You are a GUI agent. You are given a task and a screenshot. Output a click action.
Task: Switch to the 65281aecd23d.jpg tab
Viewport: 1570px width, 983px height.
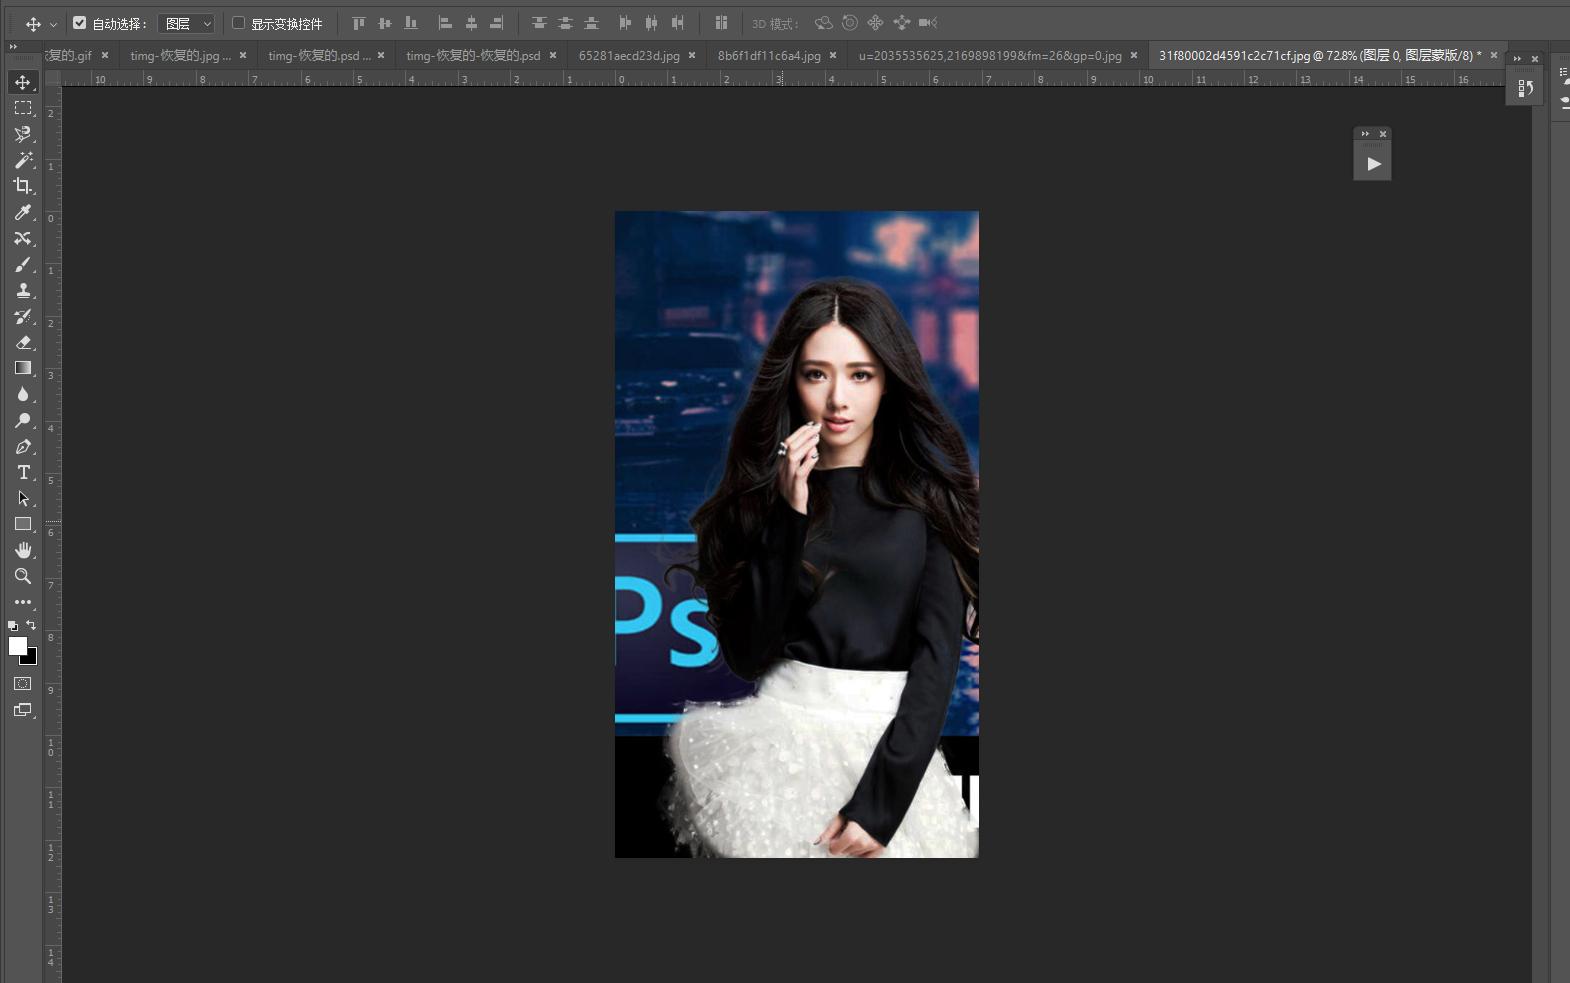(x=628, y=56)
